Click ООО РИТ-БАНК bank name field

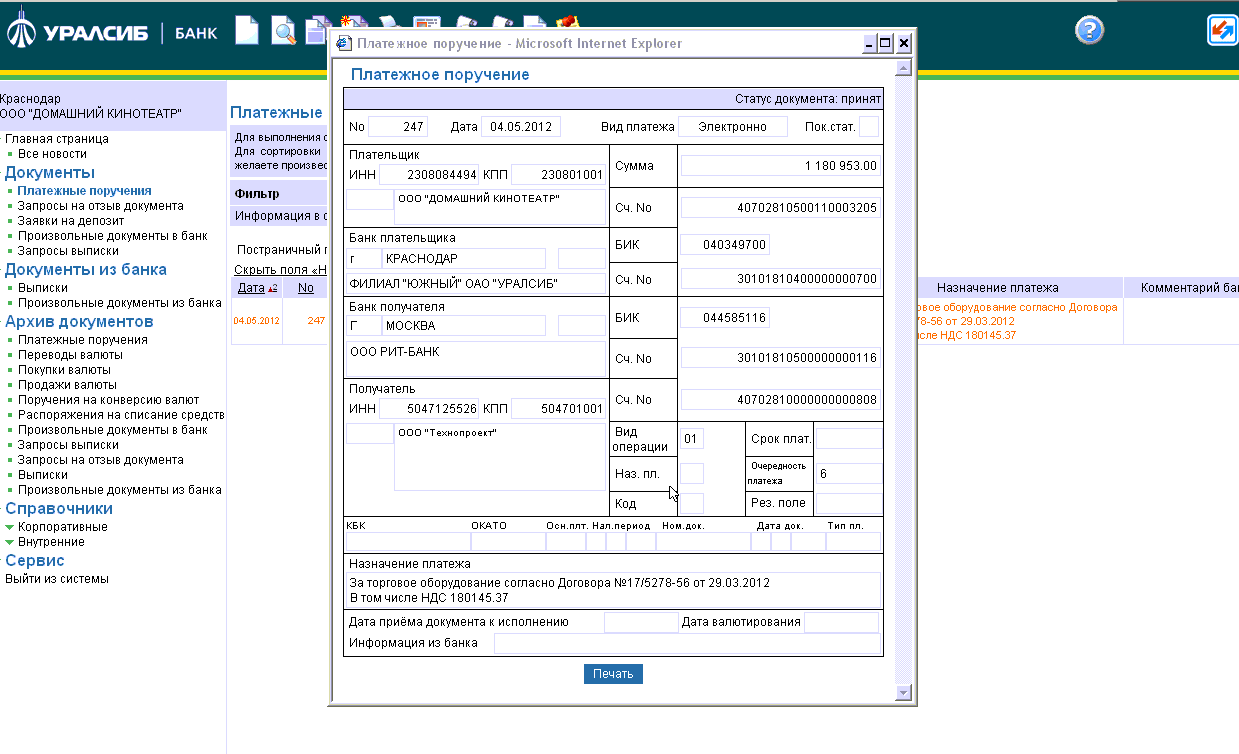476,358
